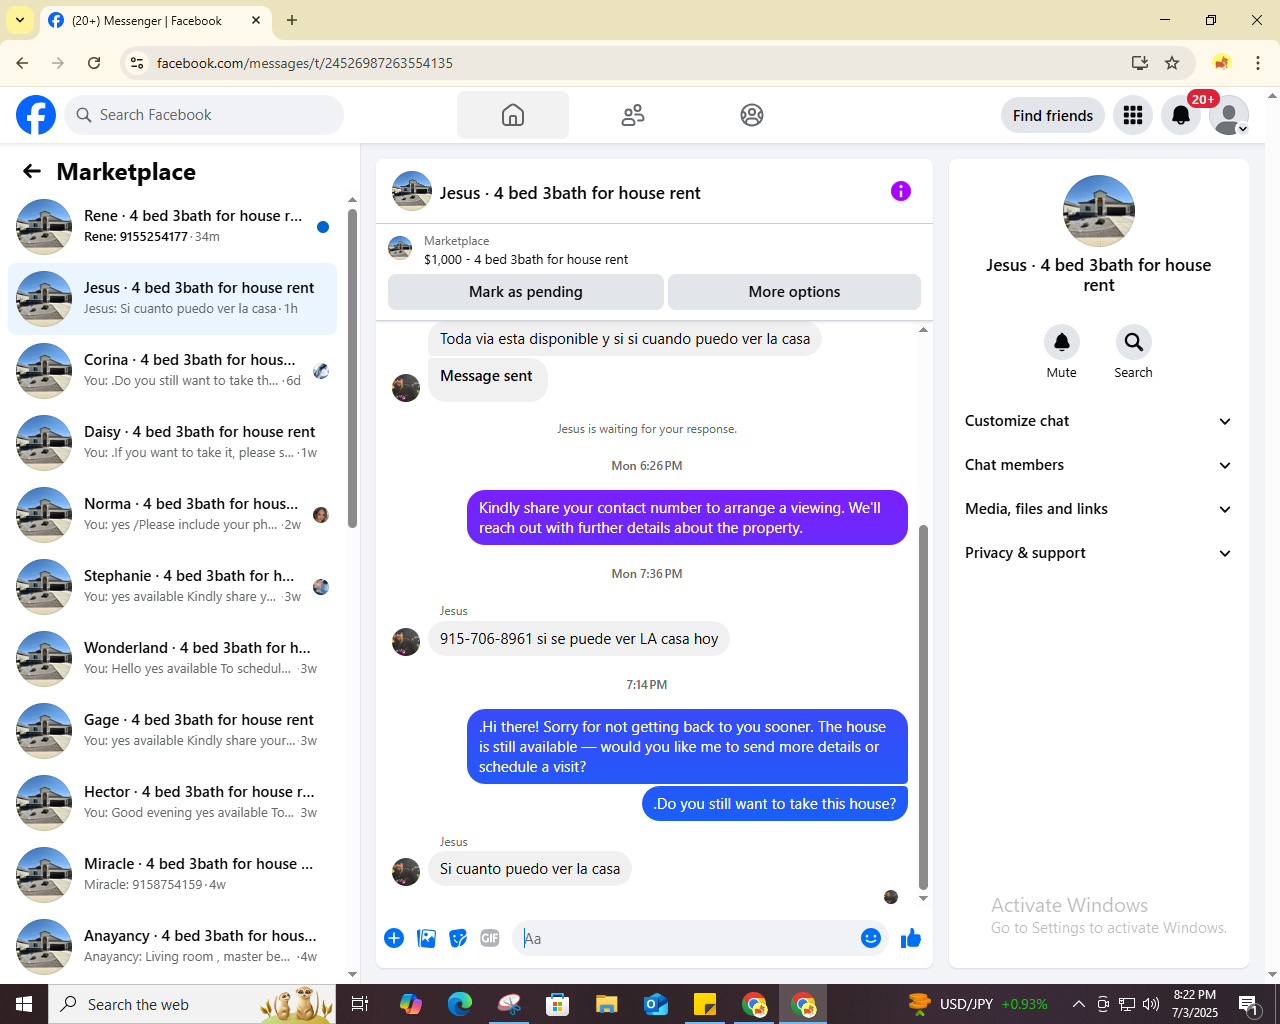The width and height of the screenshot is (1280, 1024).
Task: Install app icon in address bar
Action: click(x=1140, y=63)
